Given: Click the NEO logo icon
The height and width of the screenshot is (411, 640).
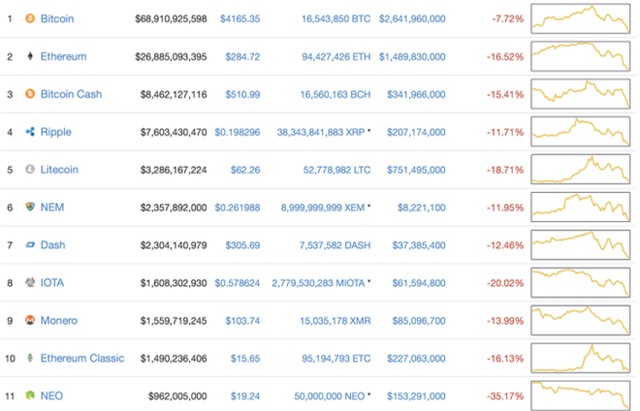Looking at the screenshot, I should [29, 396].
